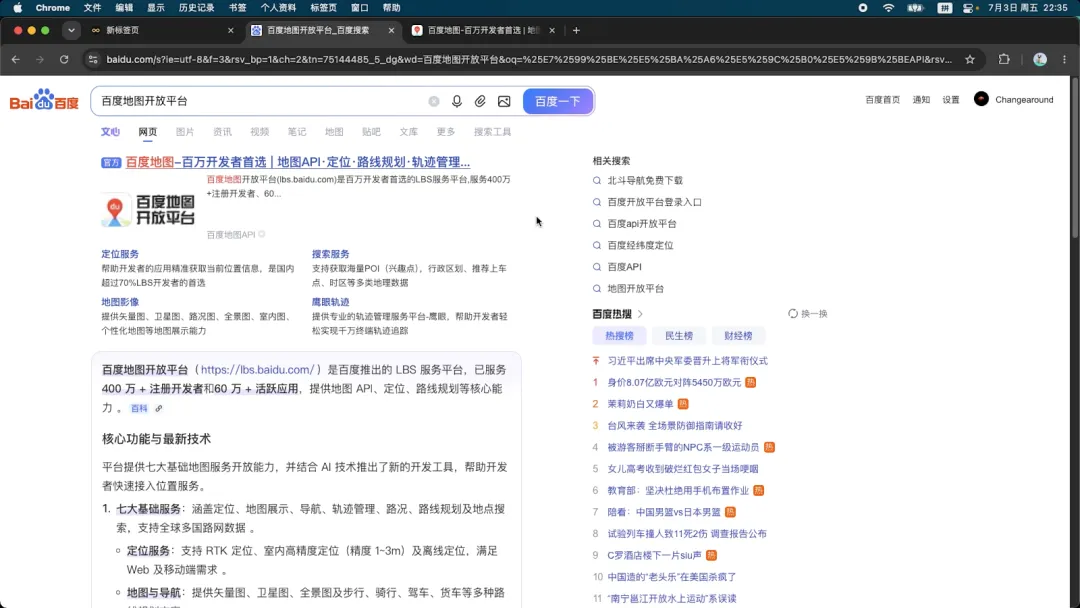Click related search 百度api开放平台
The height and width of the screenshot is (608, 1080).
pos(642,224)
